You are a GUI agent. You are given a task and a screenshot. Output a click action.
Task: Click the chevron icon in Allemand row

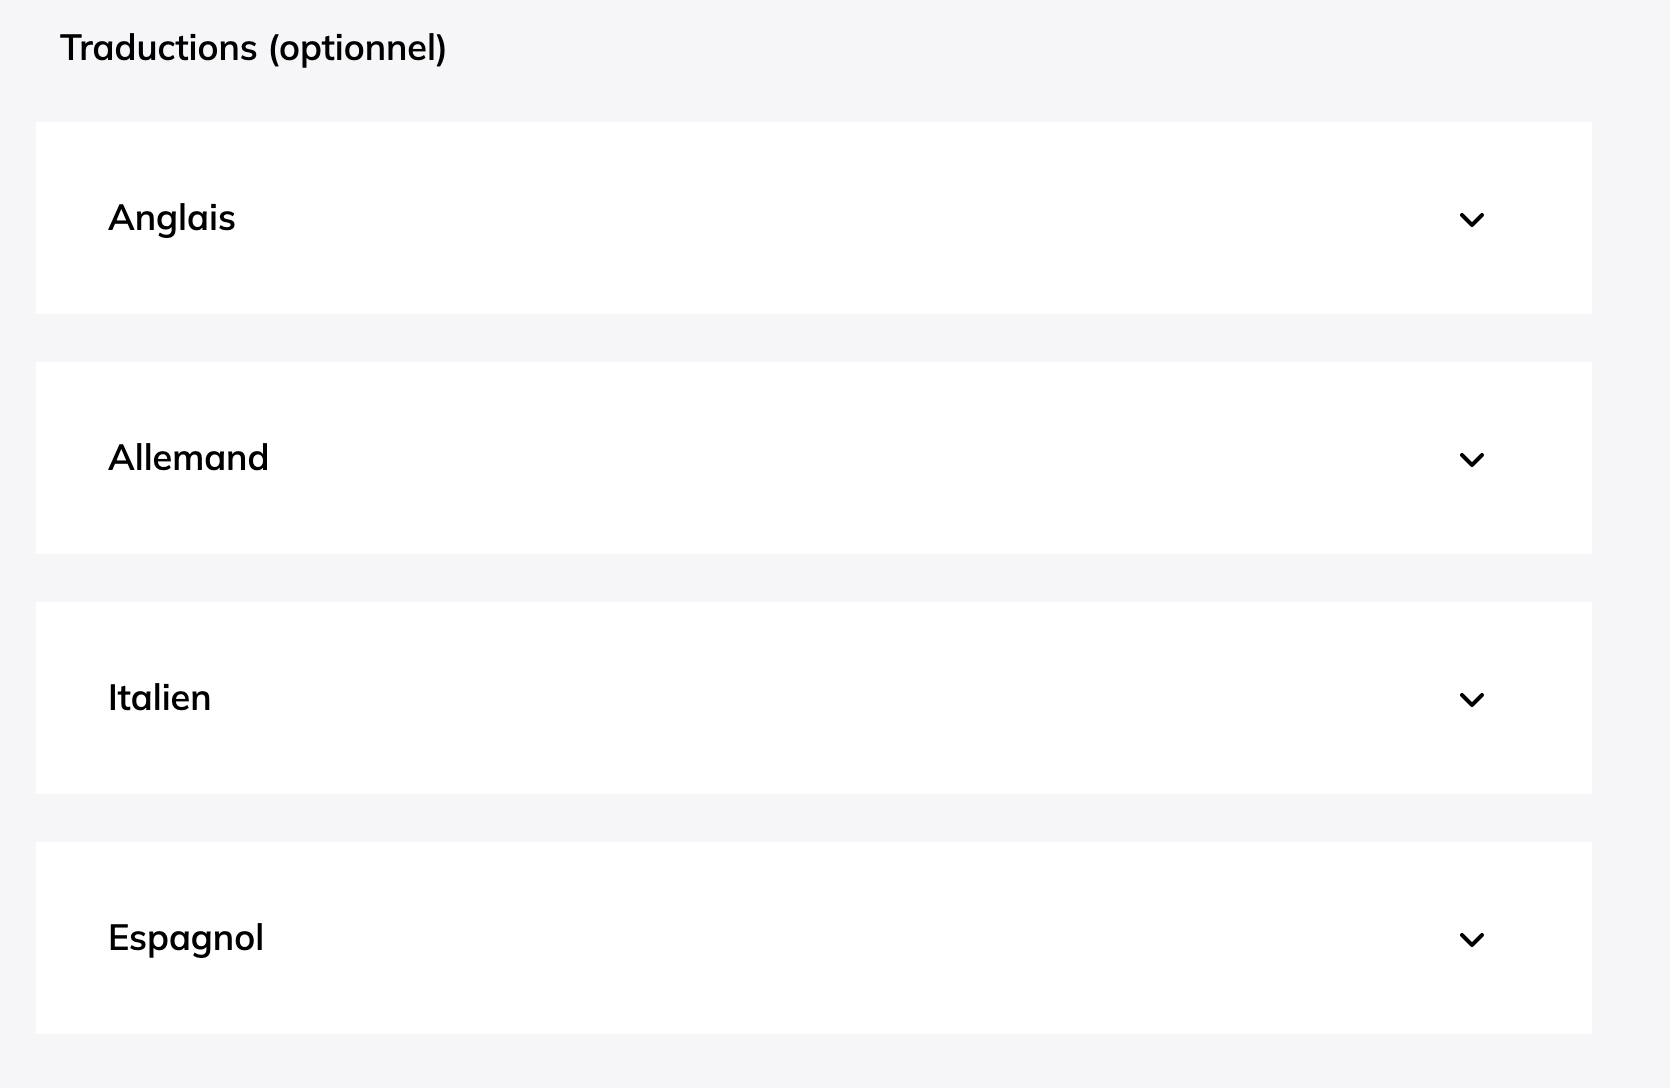1471,459
